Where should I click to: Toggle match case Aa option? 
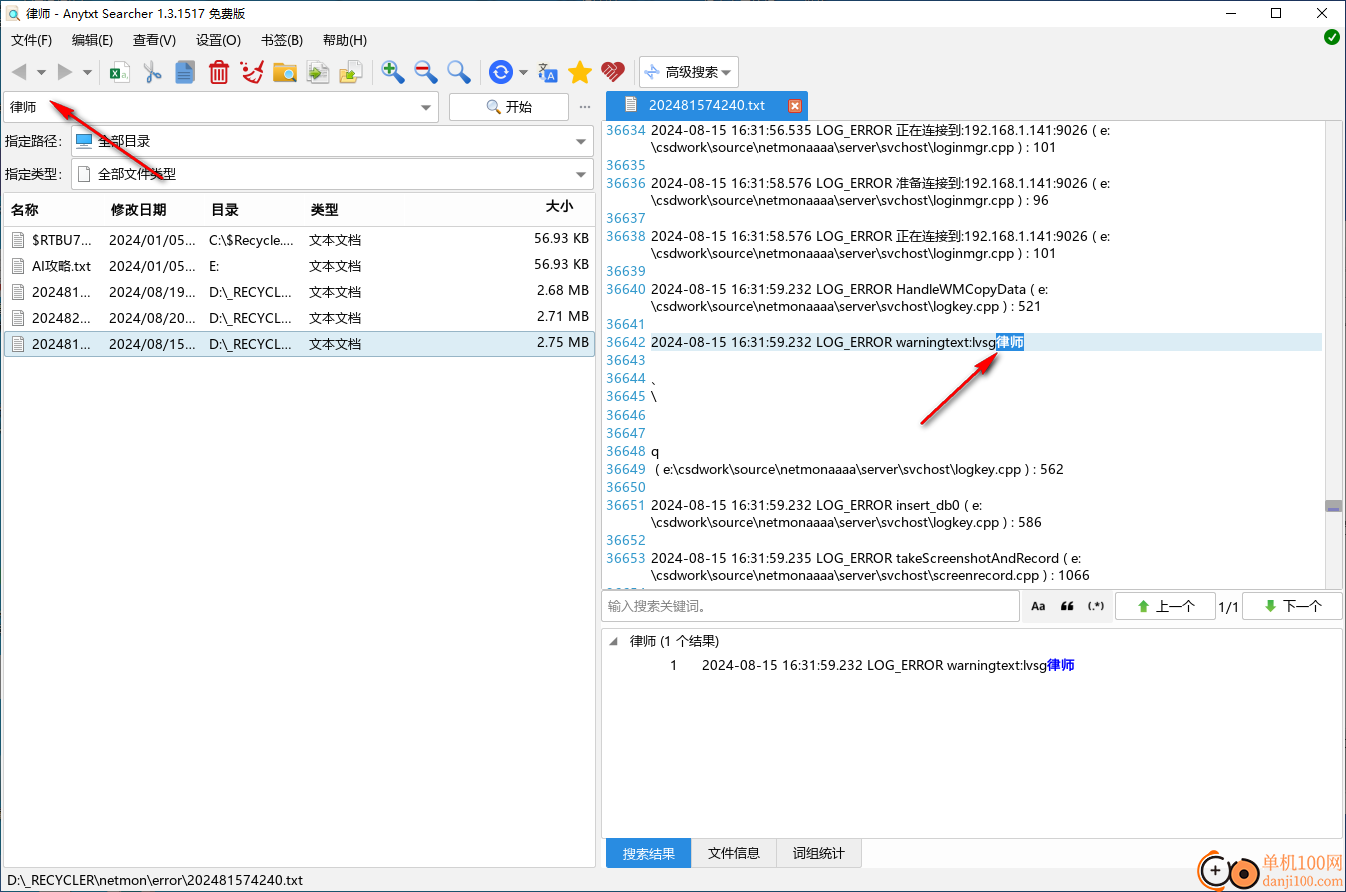click(1038, 606)
